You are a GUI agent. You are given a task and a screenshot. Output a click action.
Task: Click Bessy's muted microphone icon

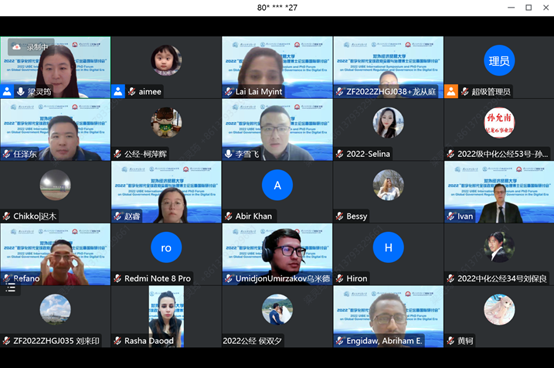pos(340,216)
